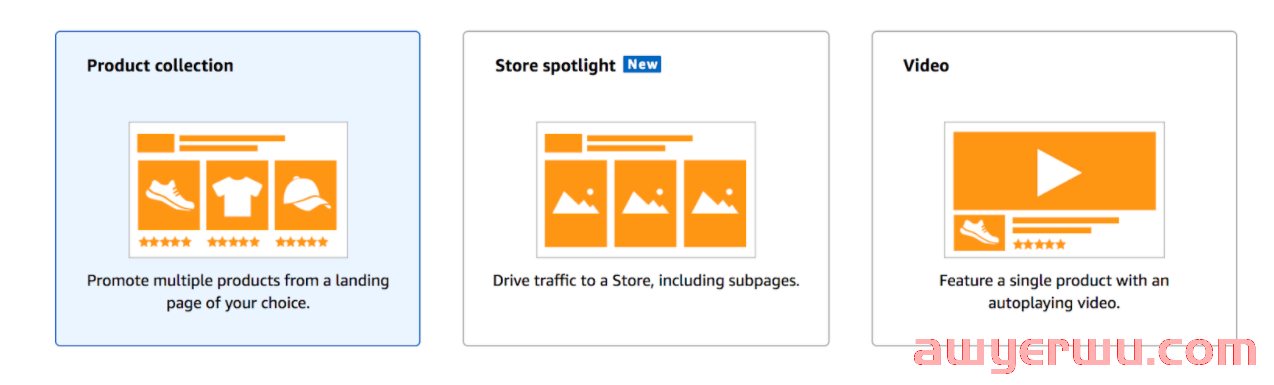Screen dimensions: 1274x385
Task: Pick the Video ad format card
Action: pyautogui.click(x=1054, y=189)
